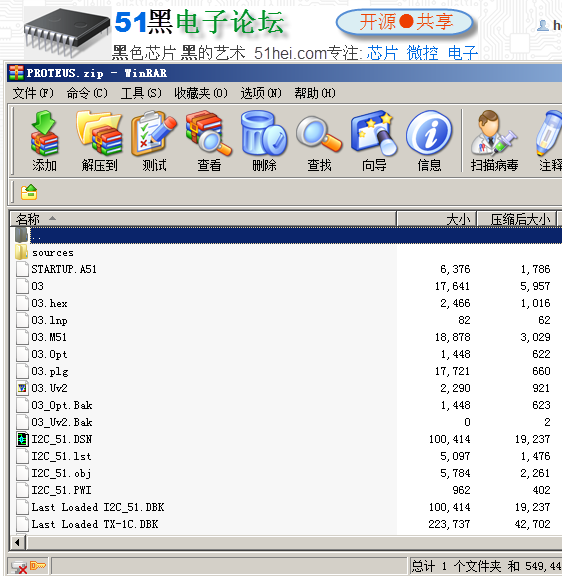
Task: Open the File (文件) menu
Action: point(33,93)
